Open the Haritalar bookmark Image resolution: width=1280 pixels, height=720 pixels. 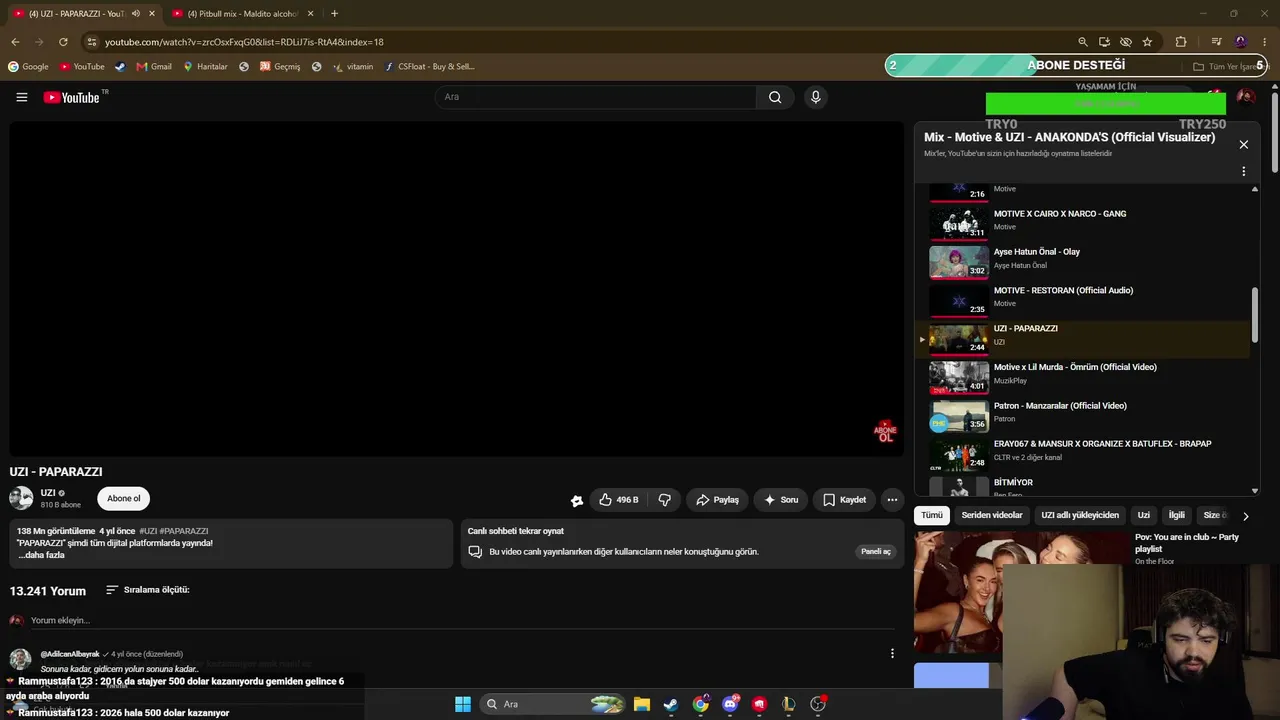point(205,67)
